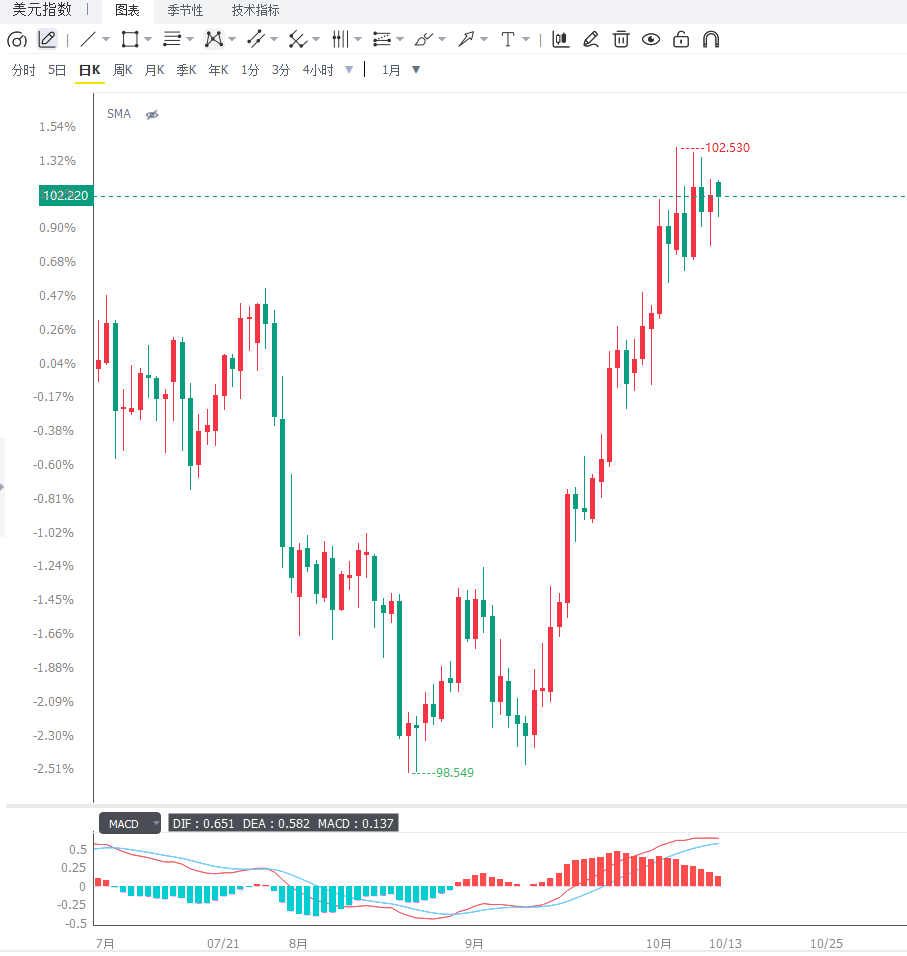This screenshot has height=956, width=907.
Task: Select the rectangle shape tool
Action: point(130,40)
